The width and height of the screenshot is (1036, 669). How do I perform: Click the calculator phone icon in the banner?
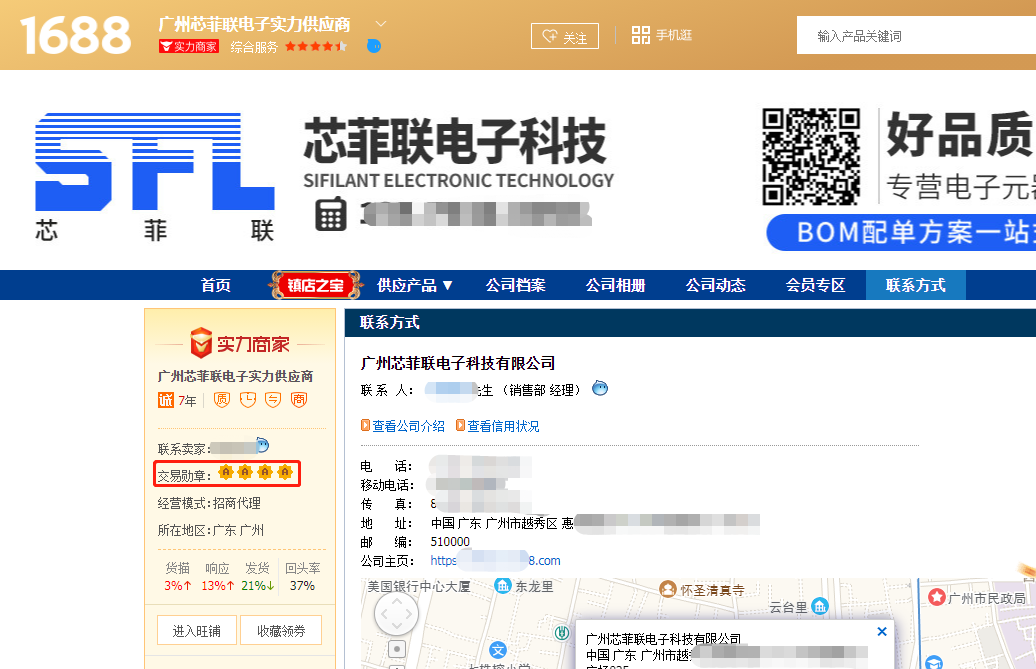[331, 214]
